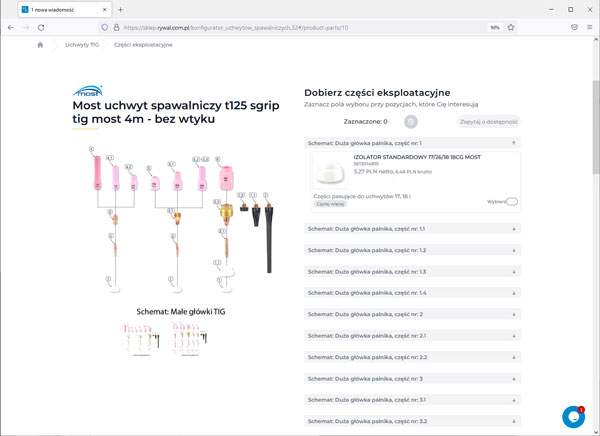Image resolution: width=600 pixels, height=436 pixels.
Task: Click the Most brand logo
Action: [88, 91]
